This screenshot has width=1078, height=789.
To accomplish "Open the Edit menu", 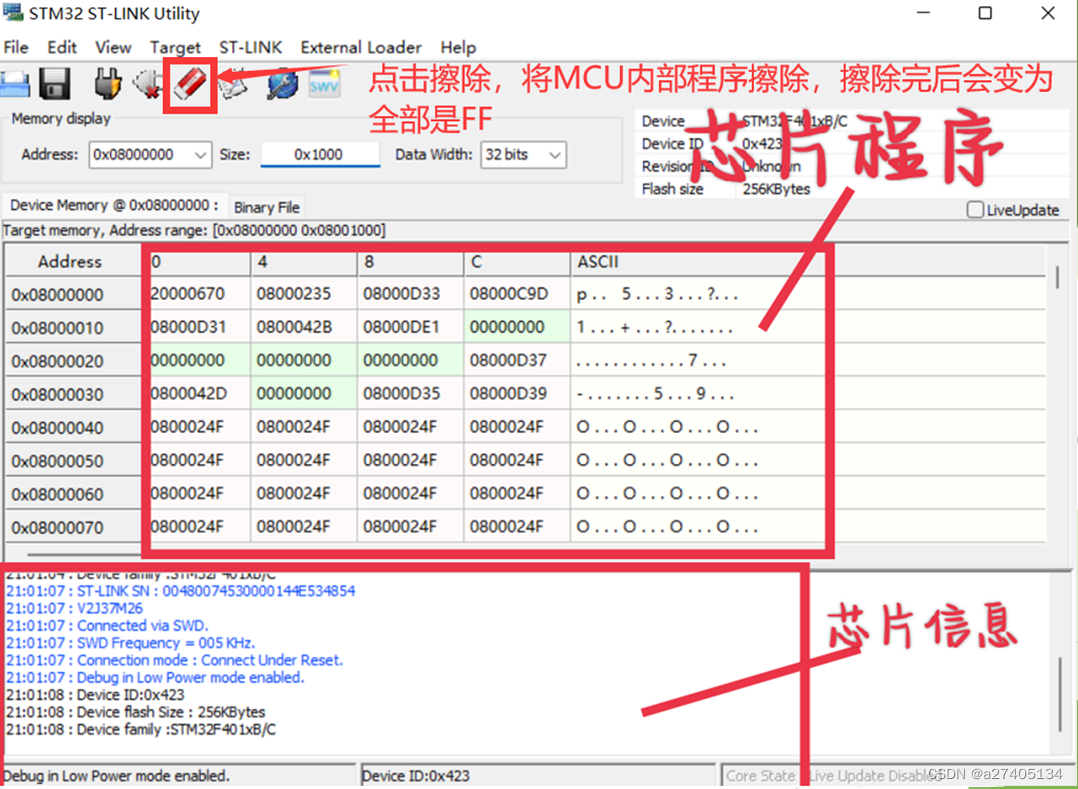I will pos(62,47).
